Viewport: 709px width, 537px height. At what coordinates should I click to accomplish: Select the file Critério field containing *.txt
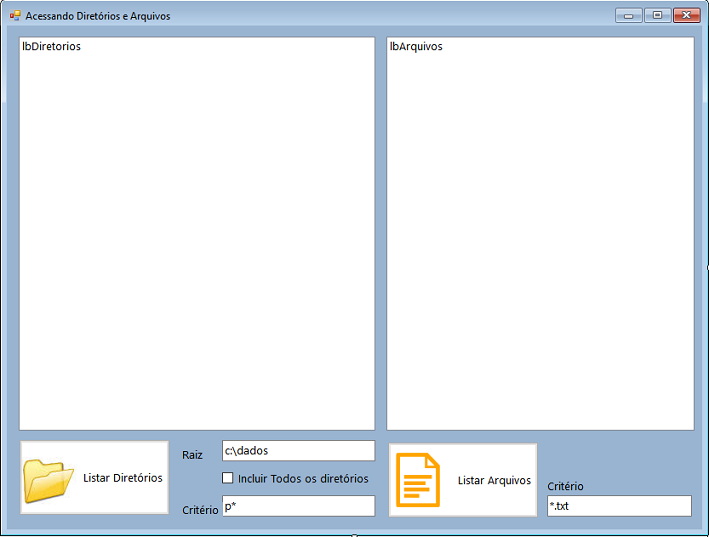click(619, 506)
